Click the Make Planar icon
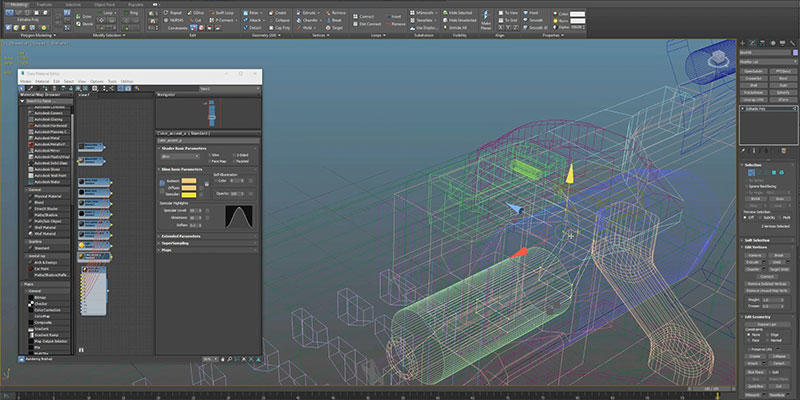This screenshot has height=400, width=800. pyautogui.click(x=484, y=14)
